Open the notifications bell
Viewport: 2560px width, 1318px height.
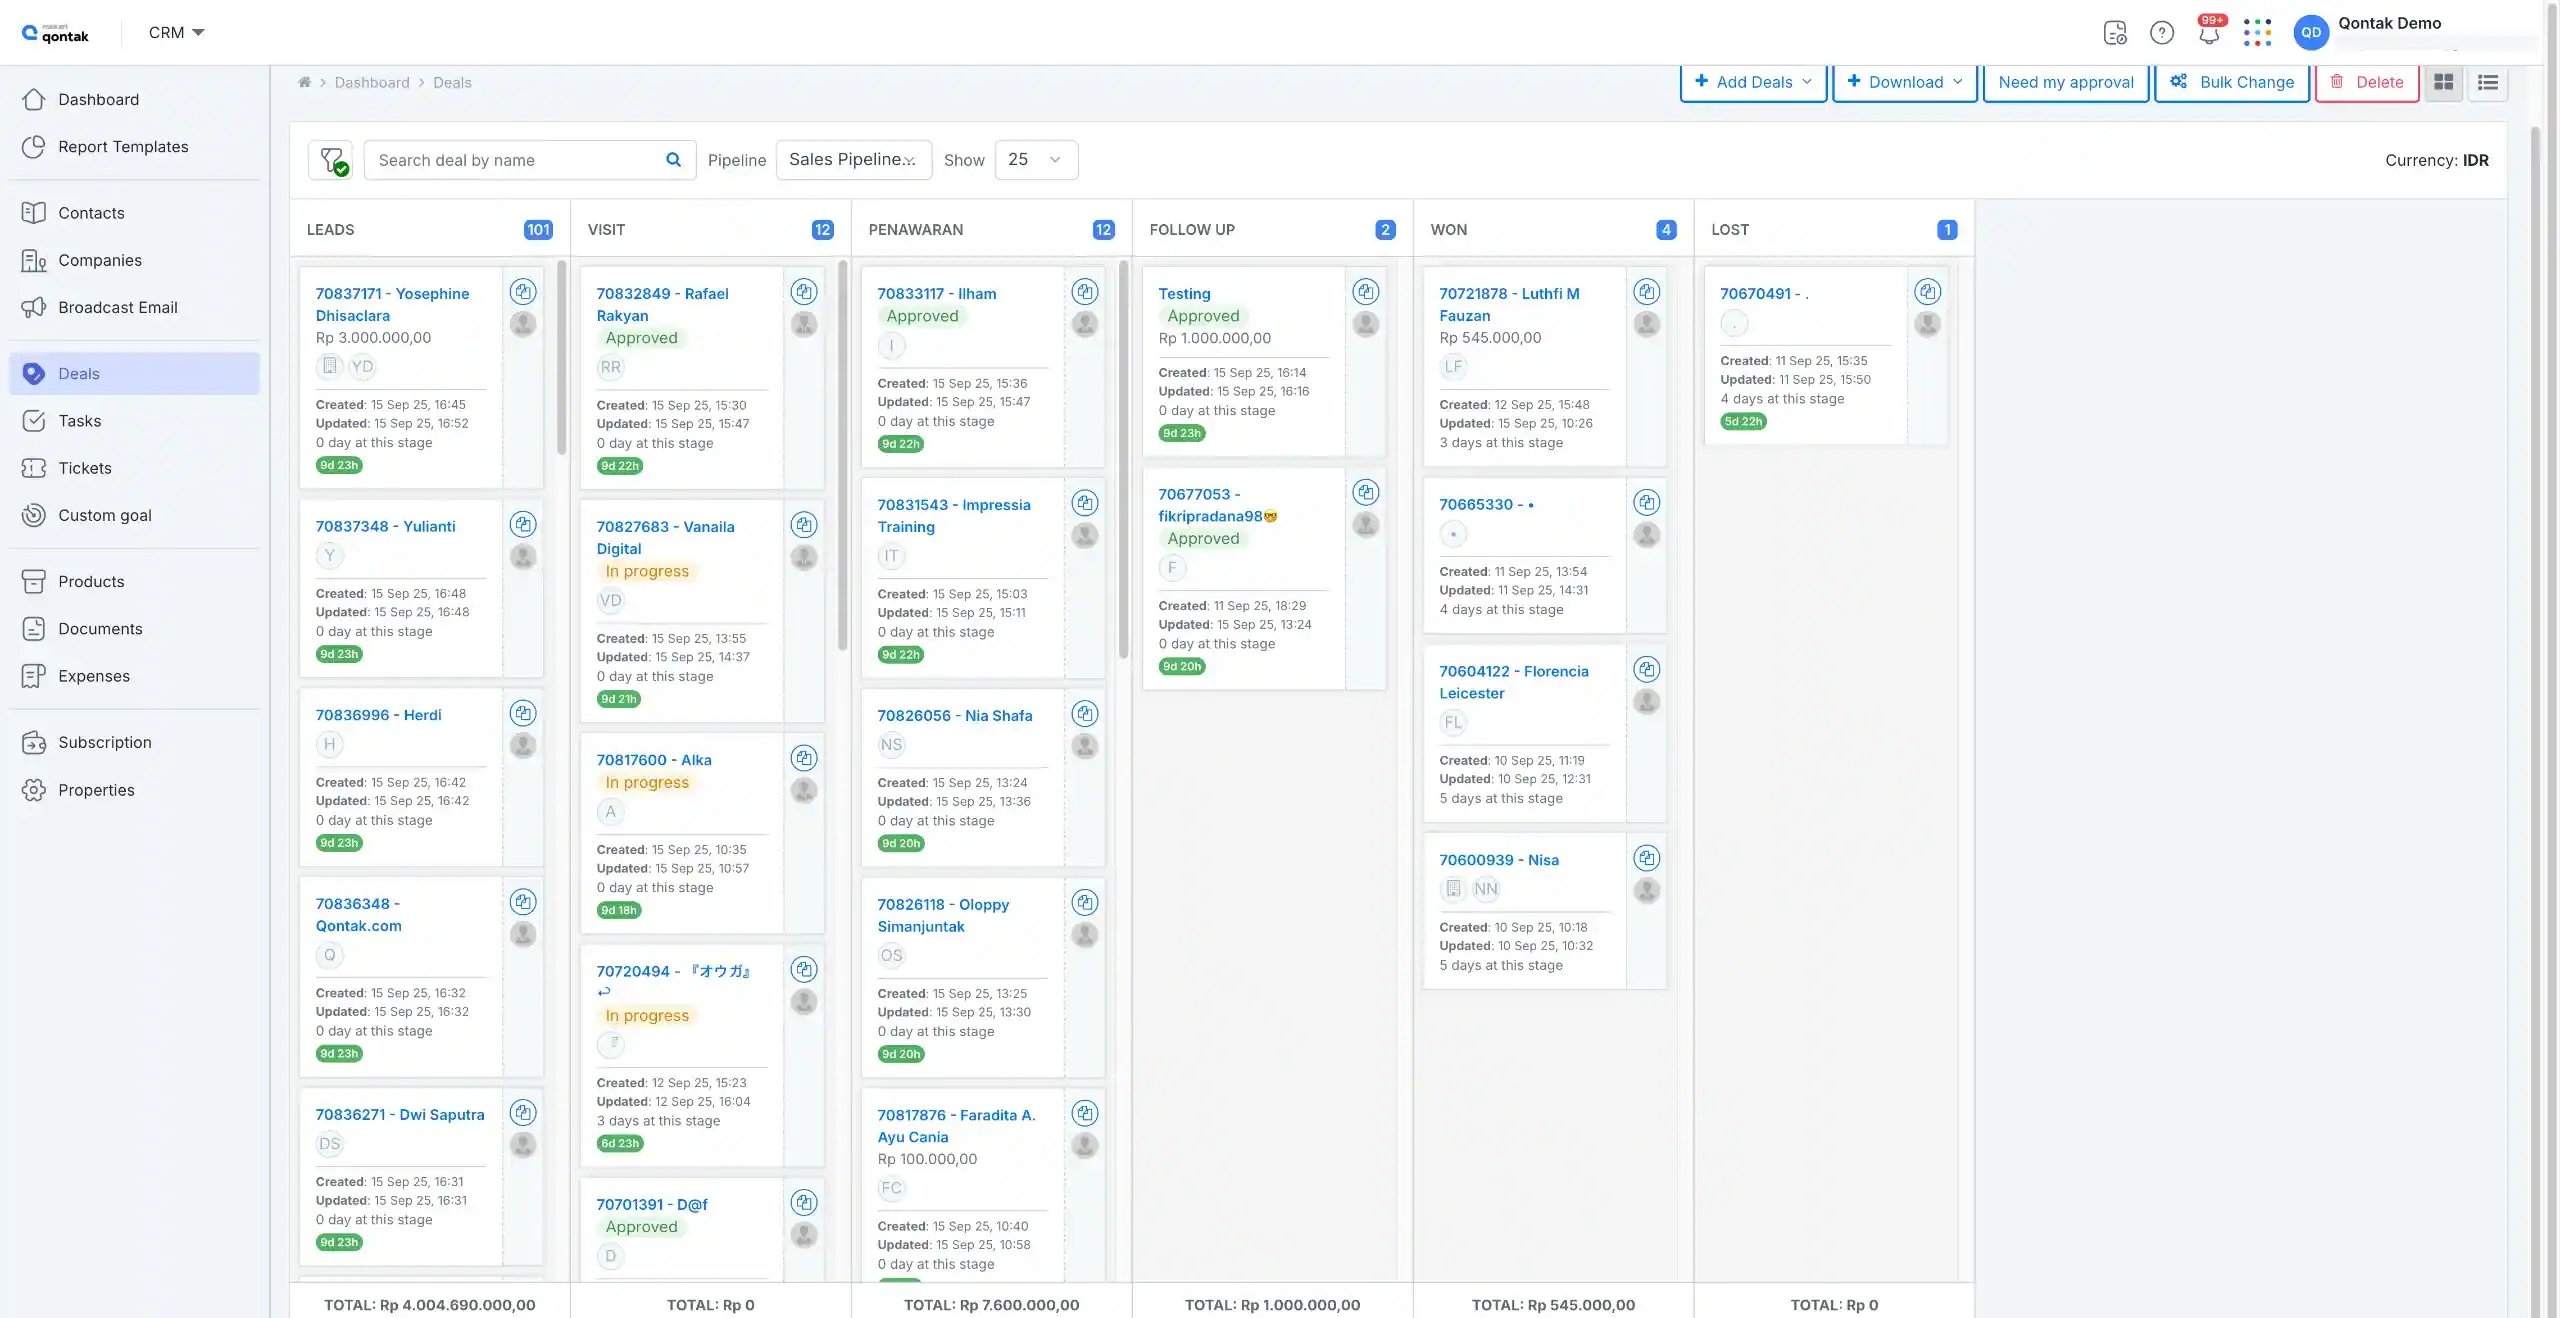tap(2209, 32)
